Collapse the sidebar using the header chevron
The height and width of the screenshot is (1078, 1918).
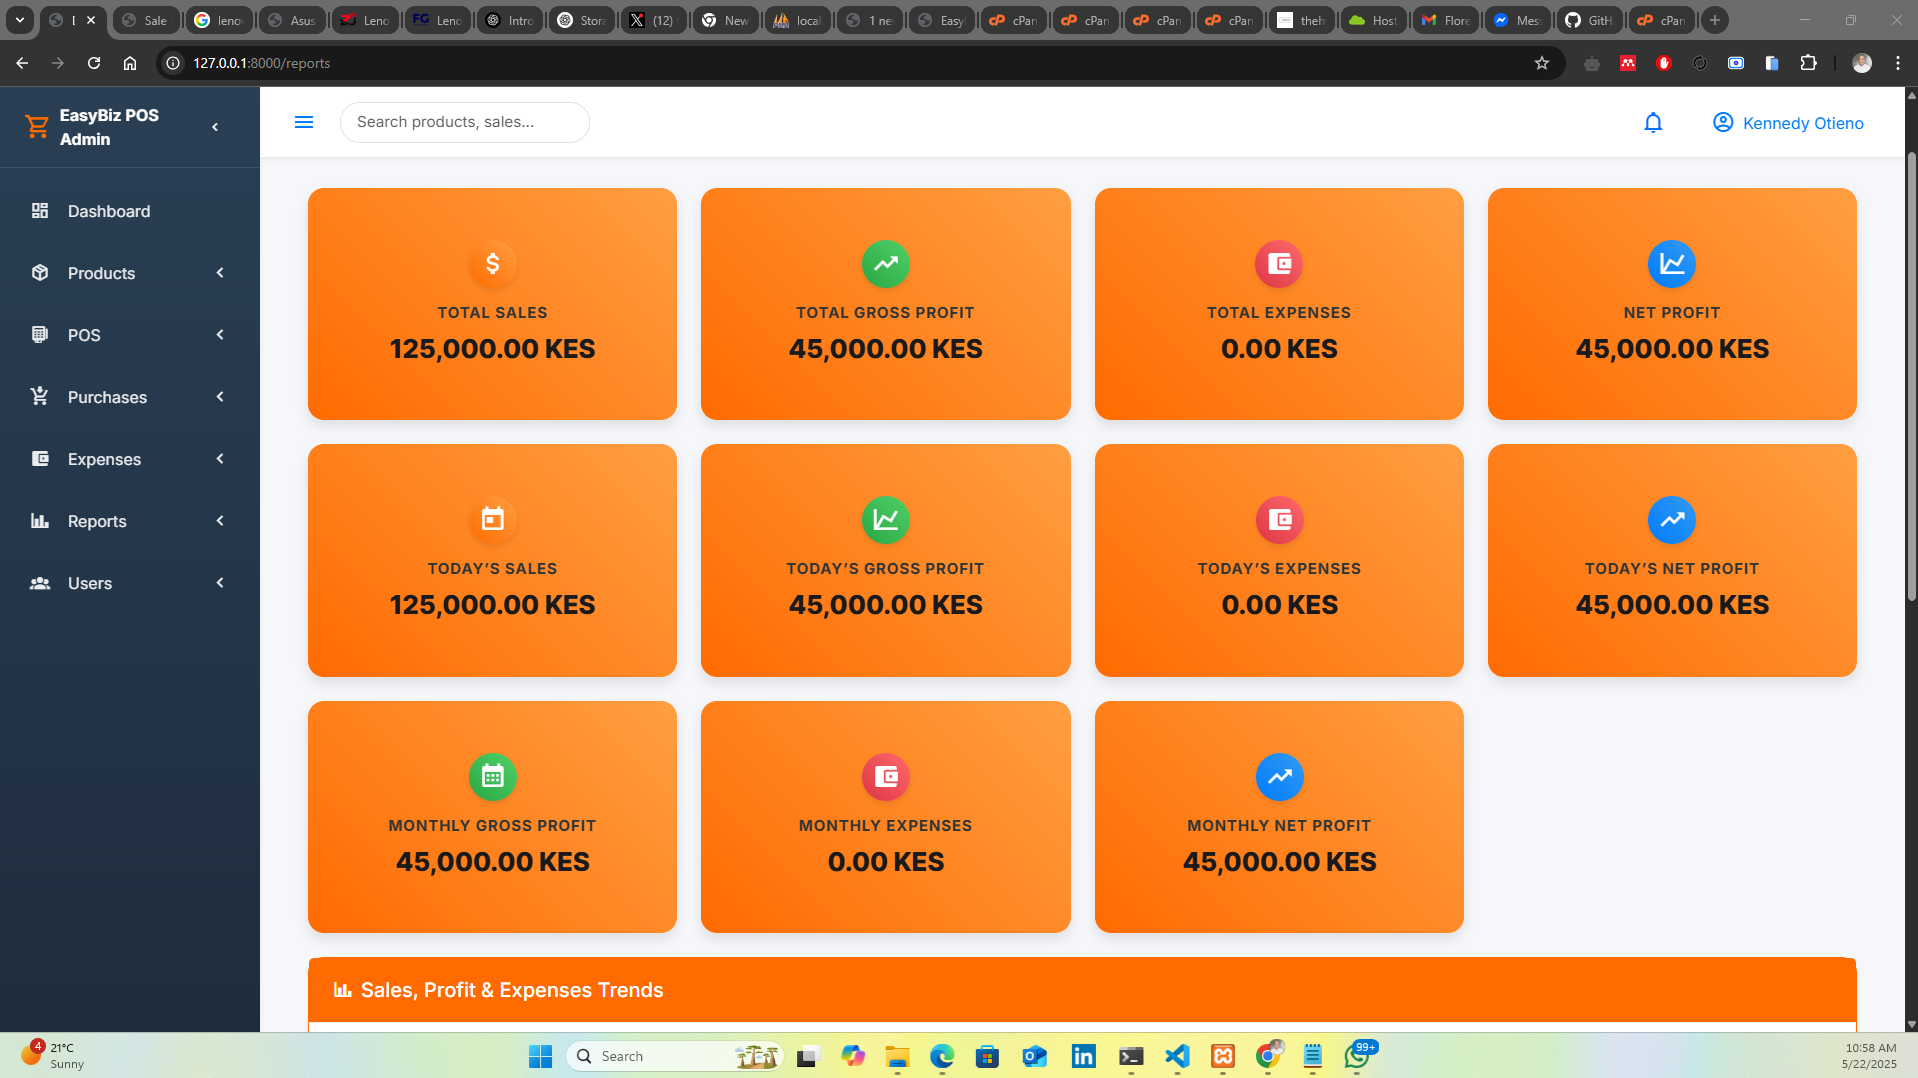click(214, 126)
